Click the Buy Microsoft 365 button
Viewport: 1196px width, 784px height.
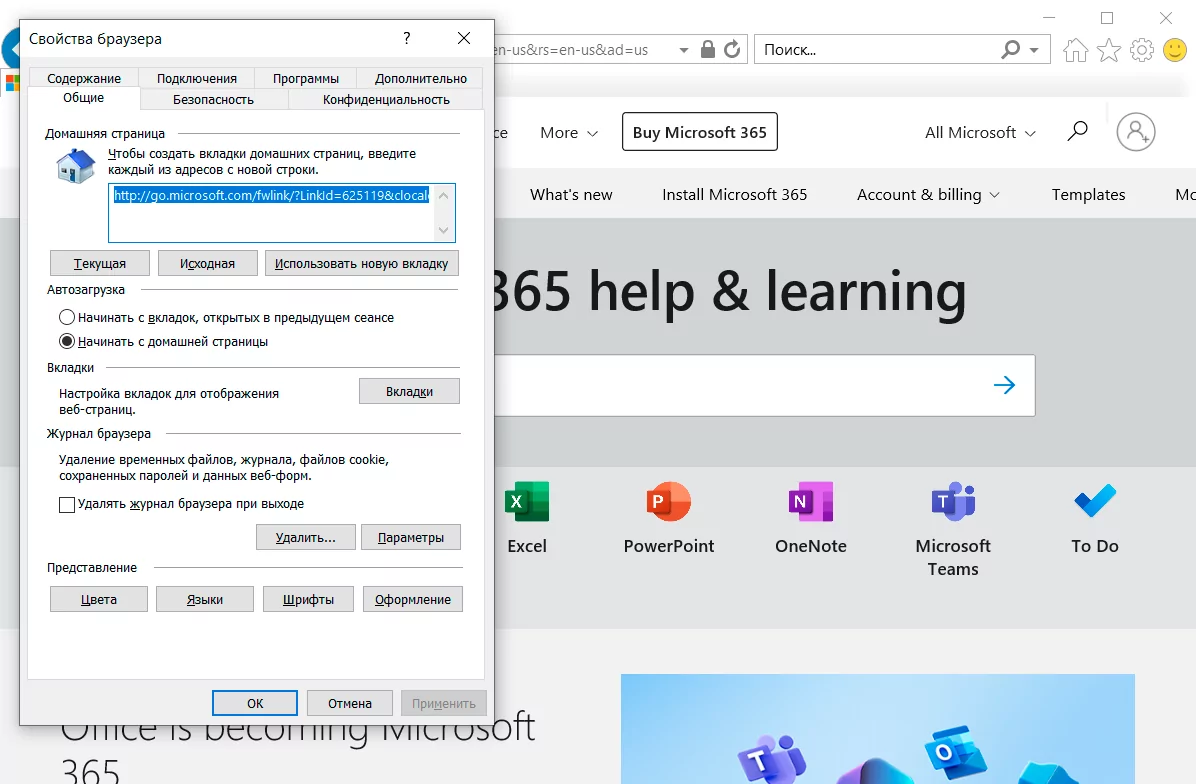(699, 132)
